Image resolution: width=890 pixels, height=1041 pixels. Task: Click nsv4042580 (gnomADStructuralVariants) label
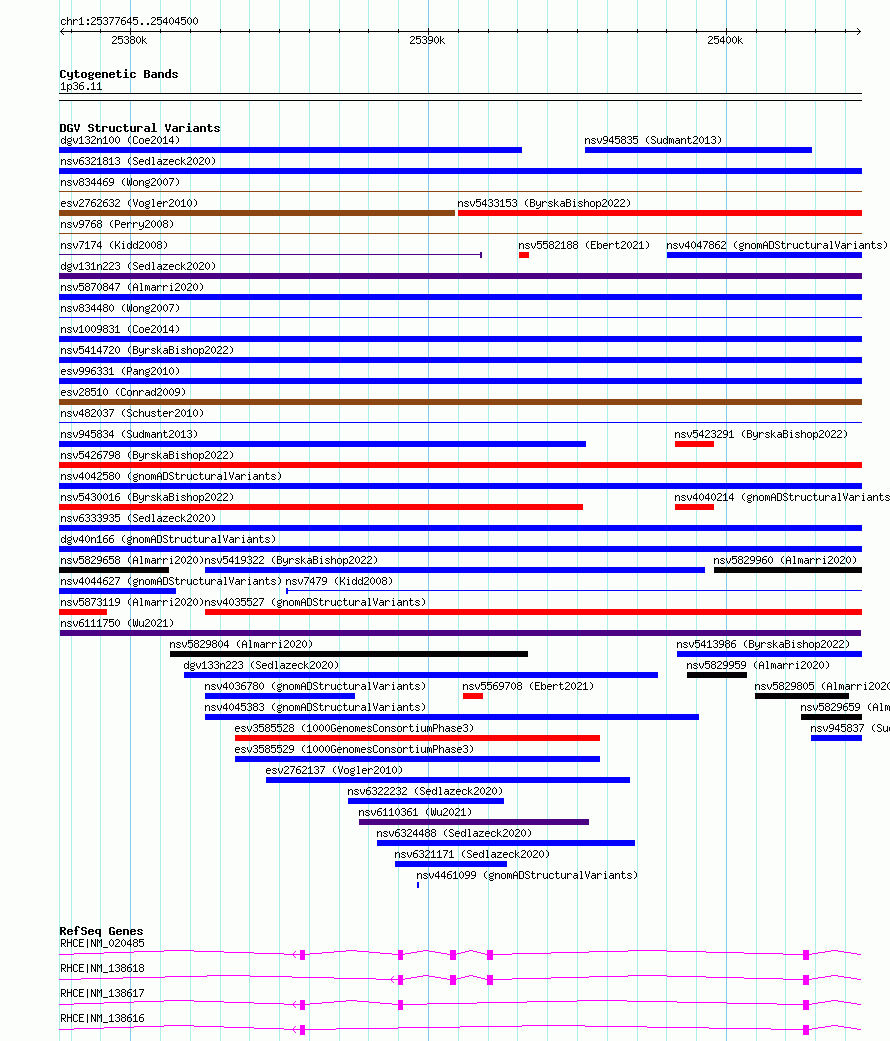tap(171, 476)
